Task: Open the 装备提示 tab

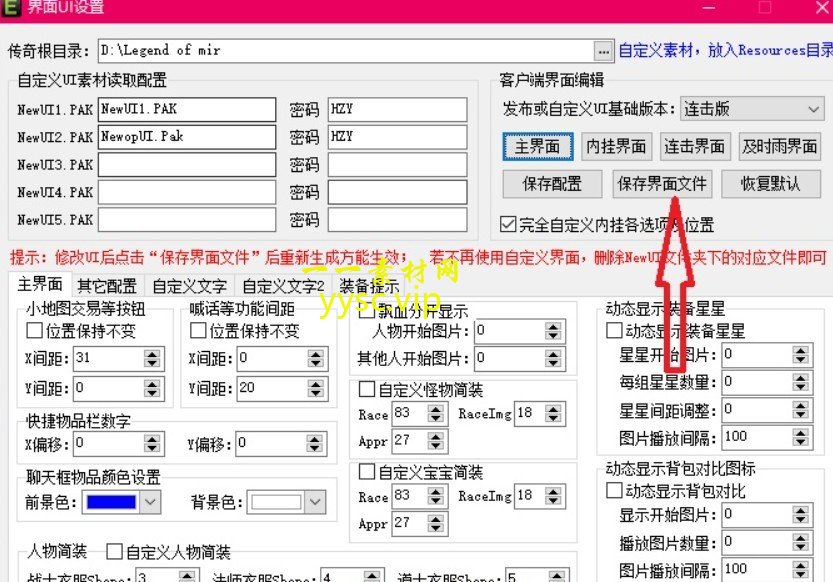Action: pos(369,286)
